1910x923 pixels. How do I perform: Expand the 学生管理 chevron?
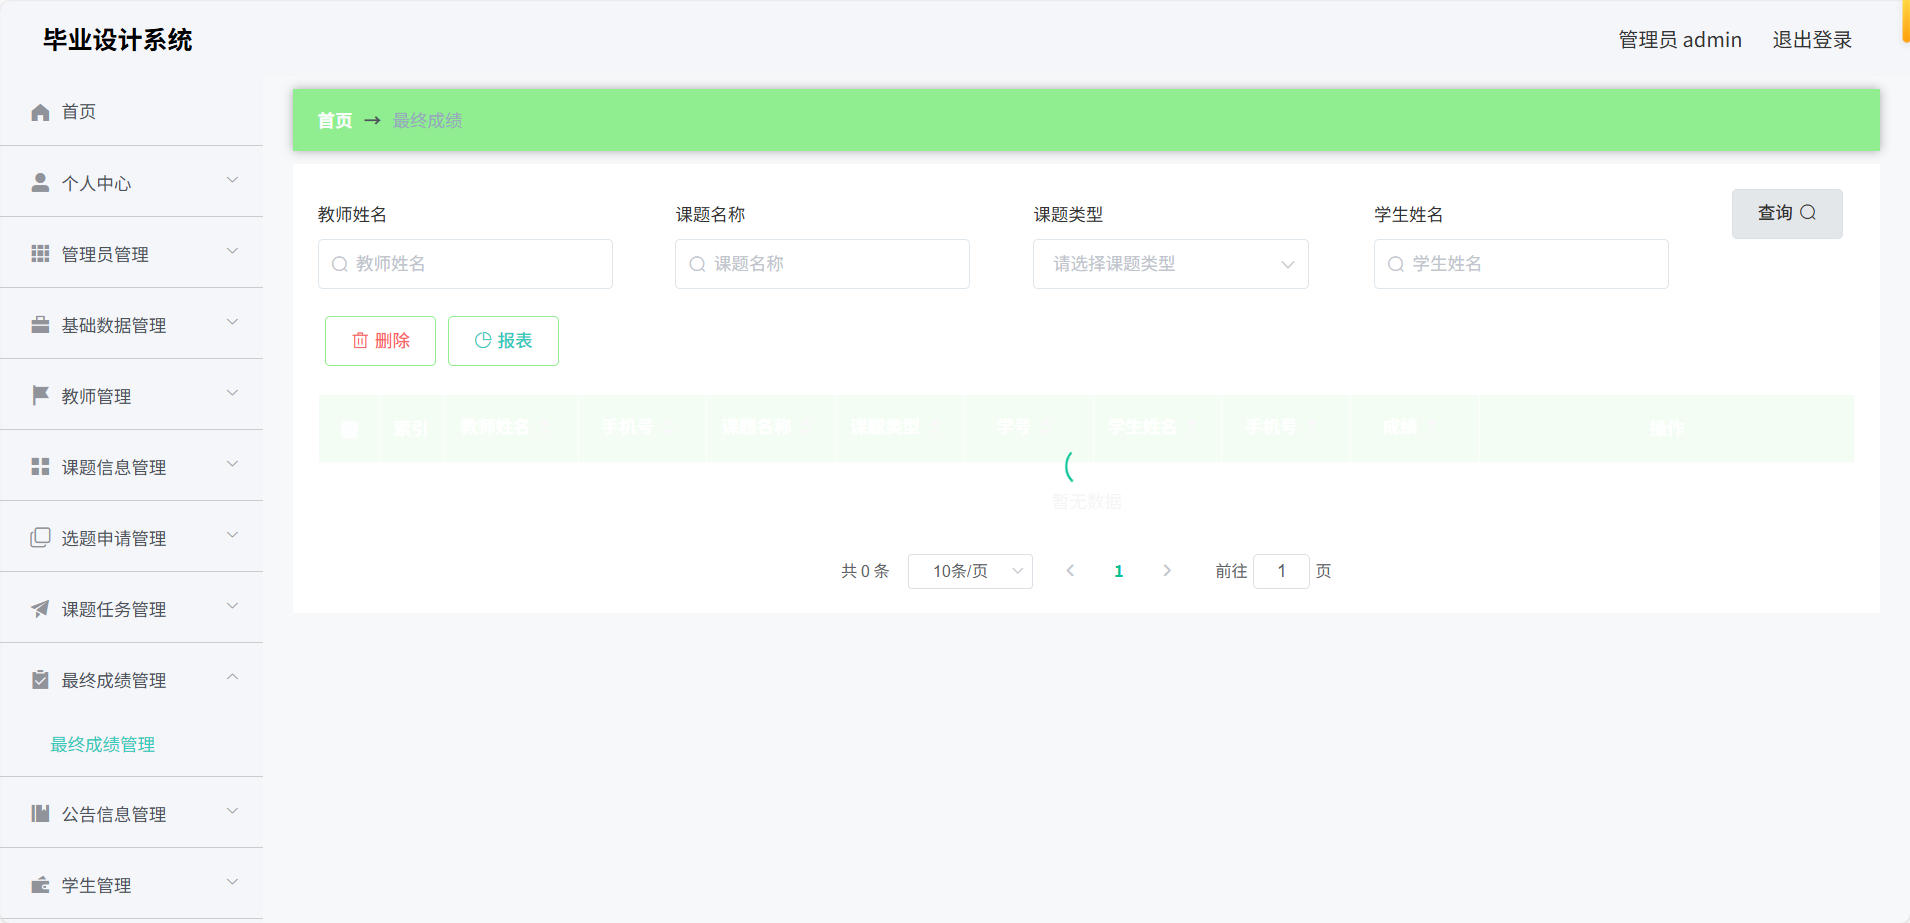tap(232, 883)
